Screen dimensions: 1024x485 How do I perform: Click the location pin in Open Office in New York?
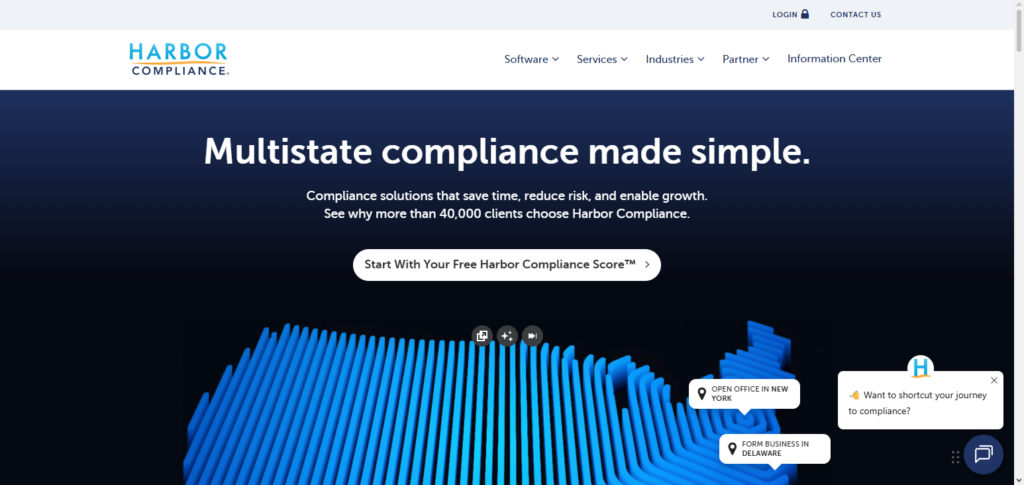point(702,394)
